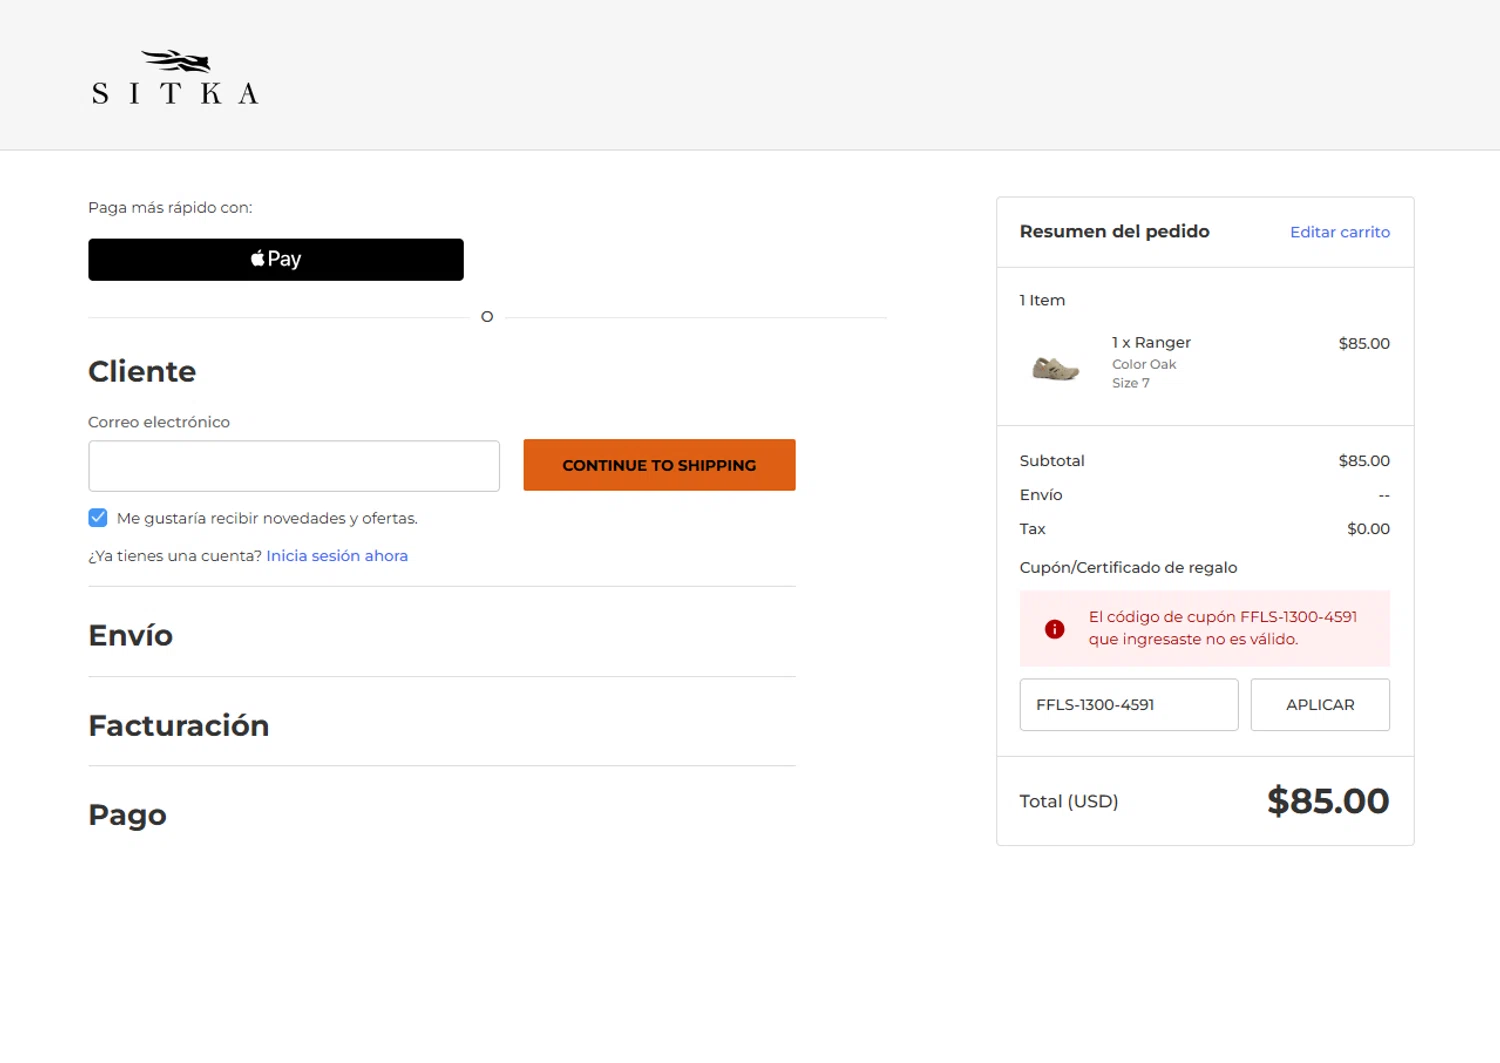Screen dimensions: 1500x1063
Task: Click the Sitka logo
Action: (x=175, y=78)
